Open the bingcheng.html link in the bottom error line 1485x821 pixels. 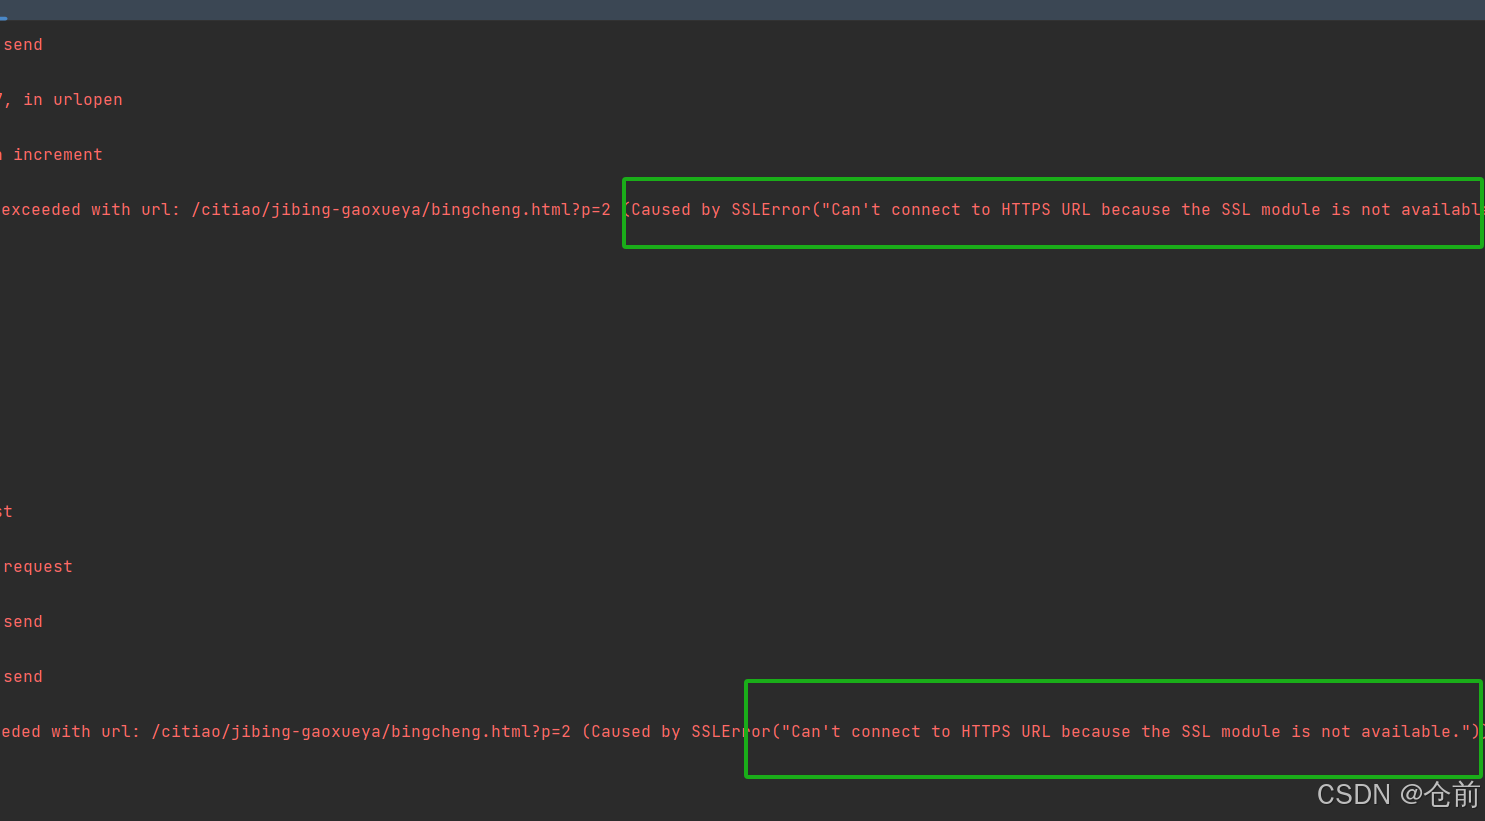360,731
